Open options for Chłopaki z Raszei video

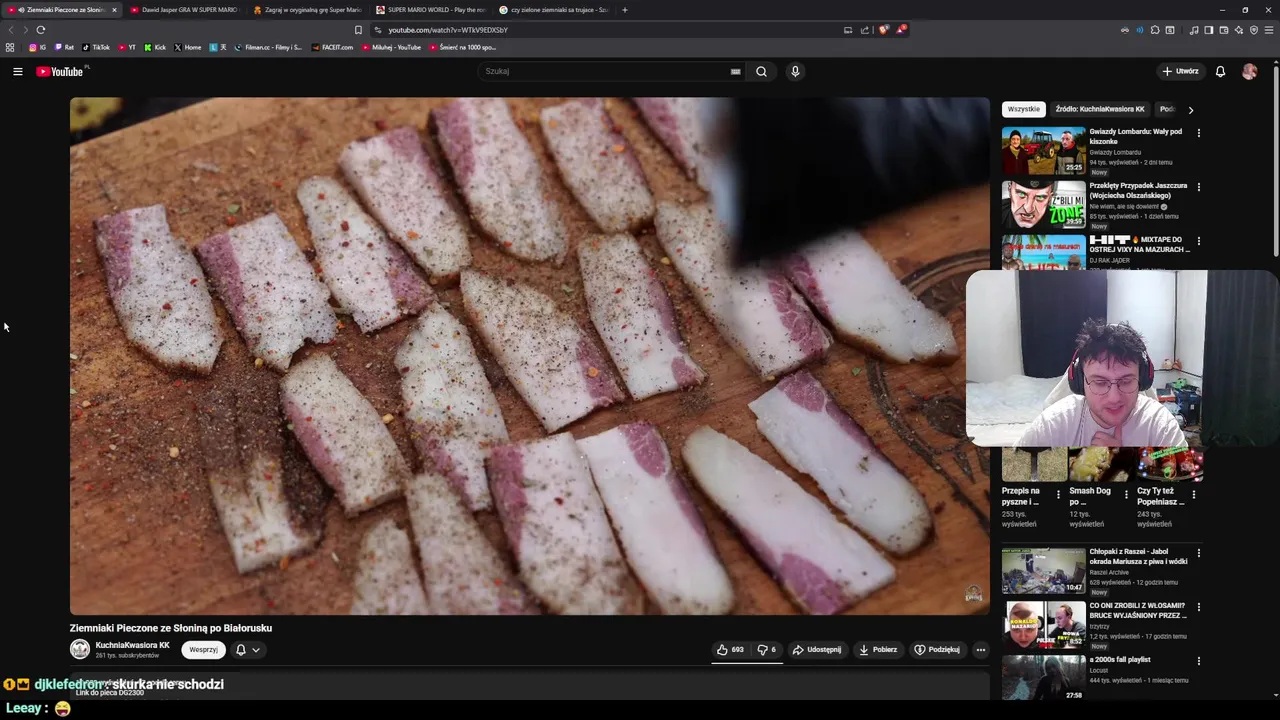point(1198,553)
